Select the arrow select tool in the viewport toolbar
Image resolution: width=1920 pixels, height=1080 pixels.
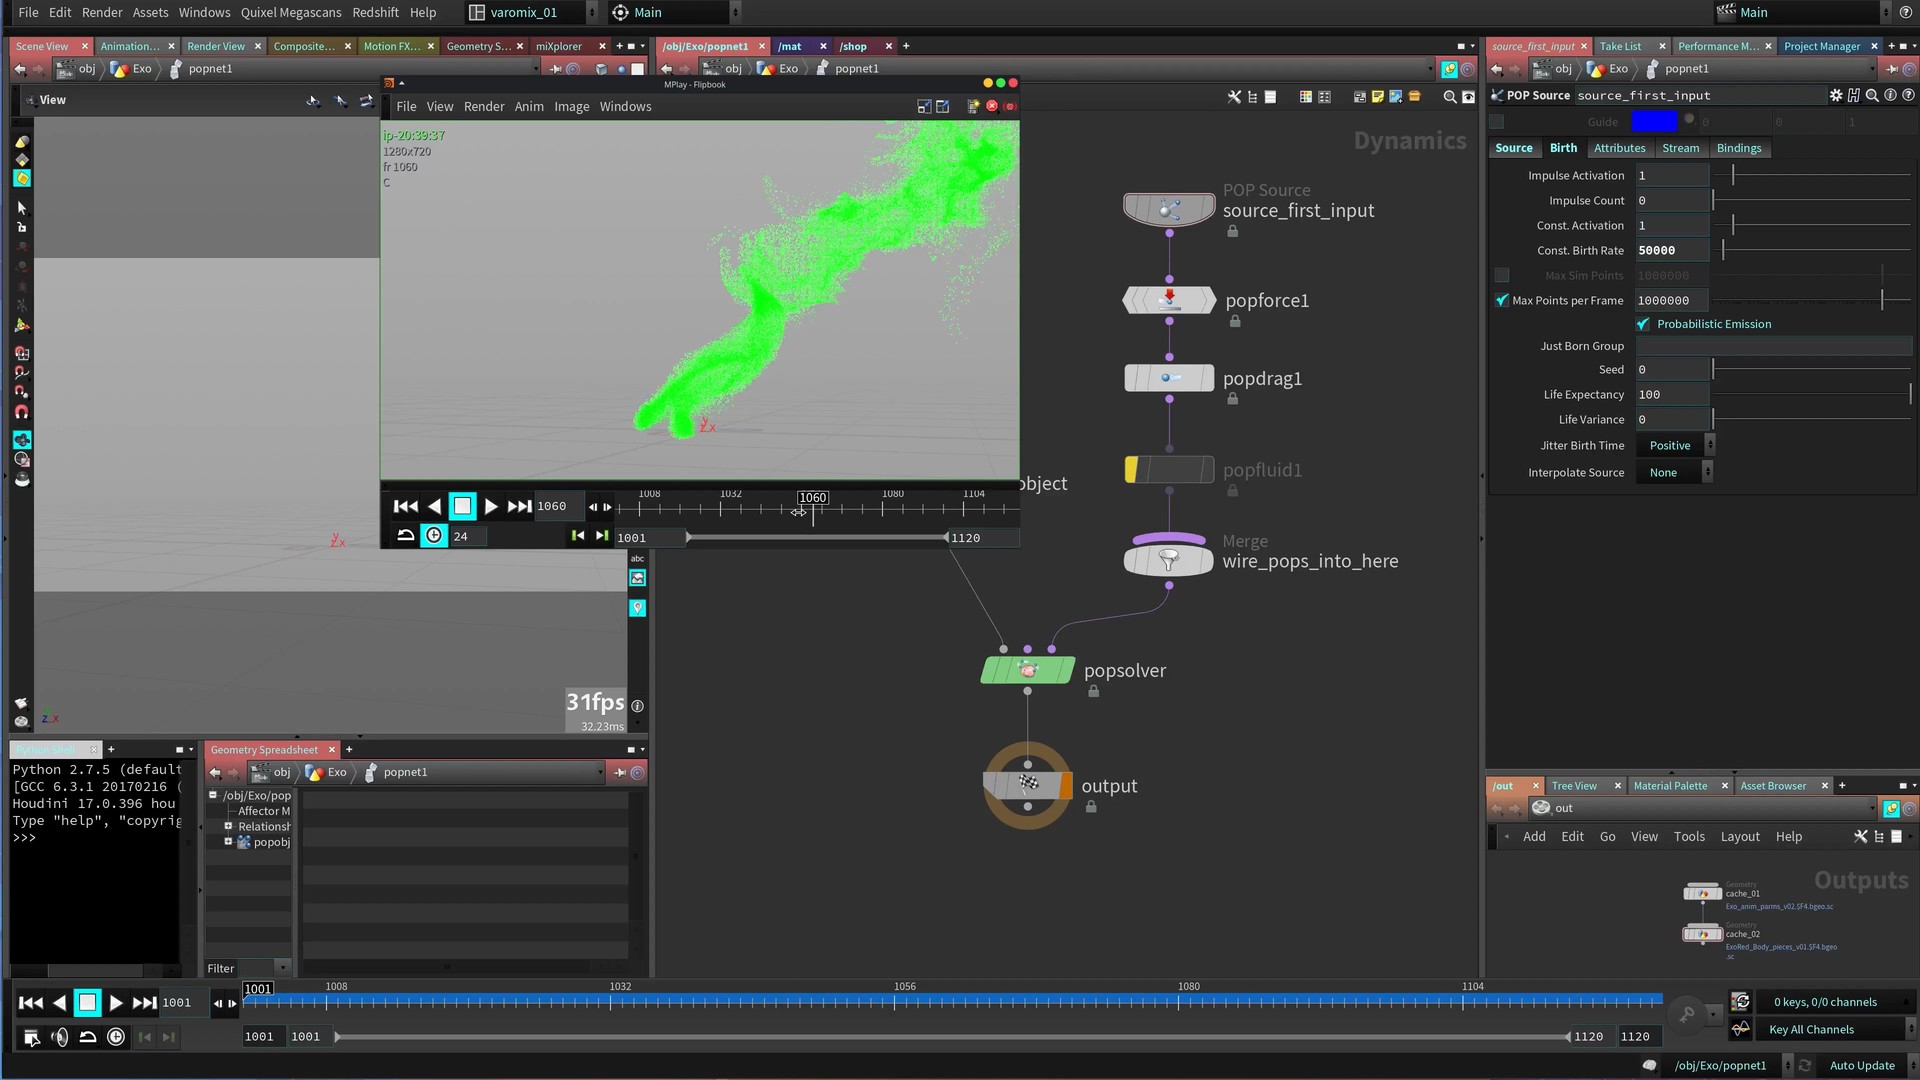coord(21,208)
